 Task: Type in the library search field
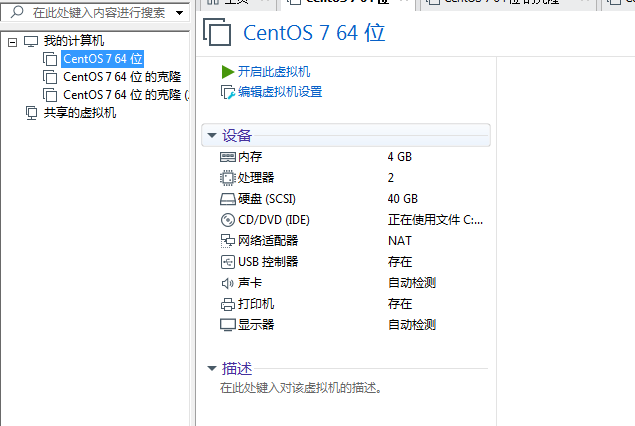tap(99, 13)
